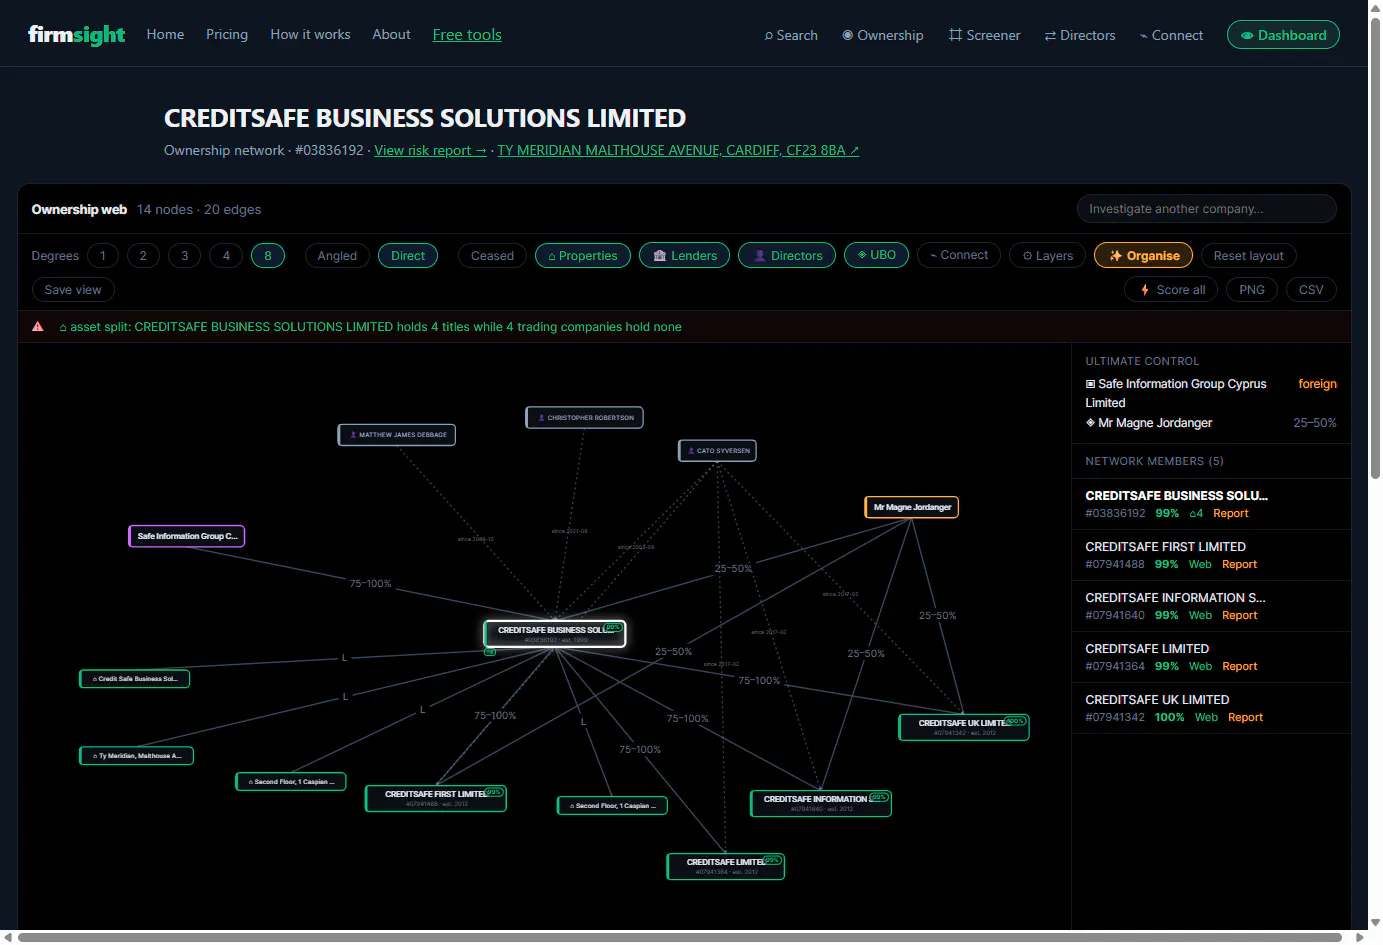Export the data as CSV
Image resolution: width=1383 pixels, height=945 pixels.
point(1311,290)
